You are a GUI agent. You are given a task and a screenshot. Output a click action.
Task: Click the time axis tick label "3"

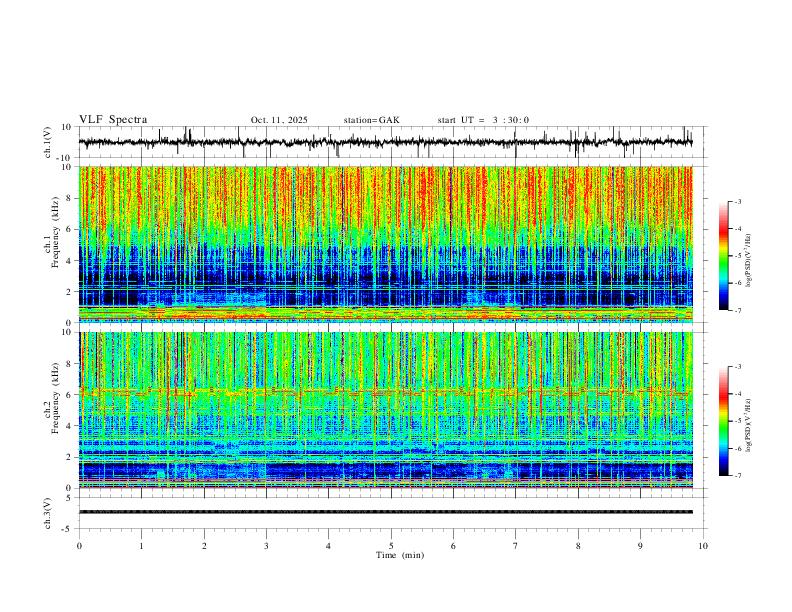point(266,546)
